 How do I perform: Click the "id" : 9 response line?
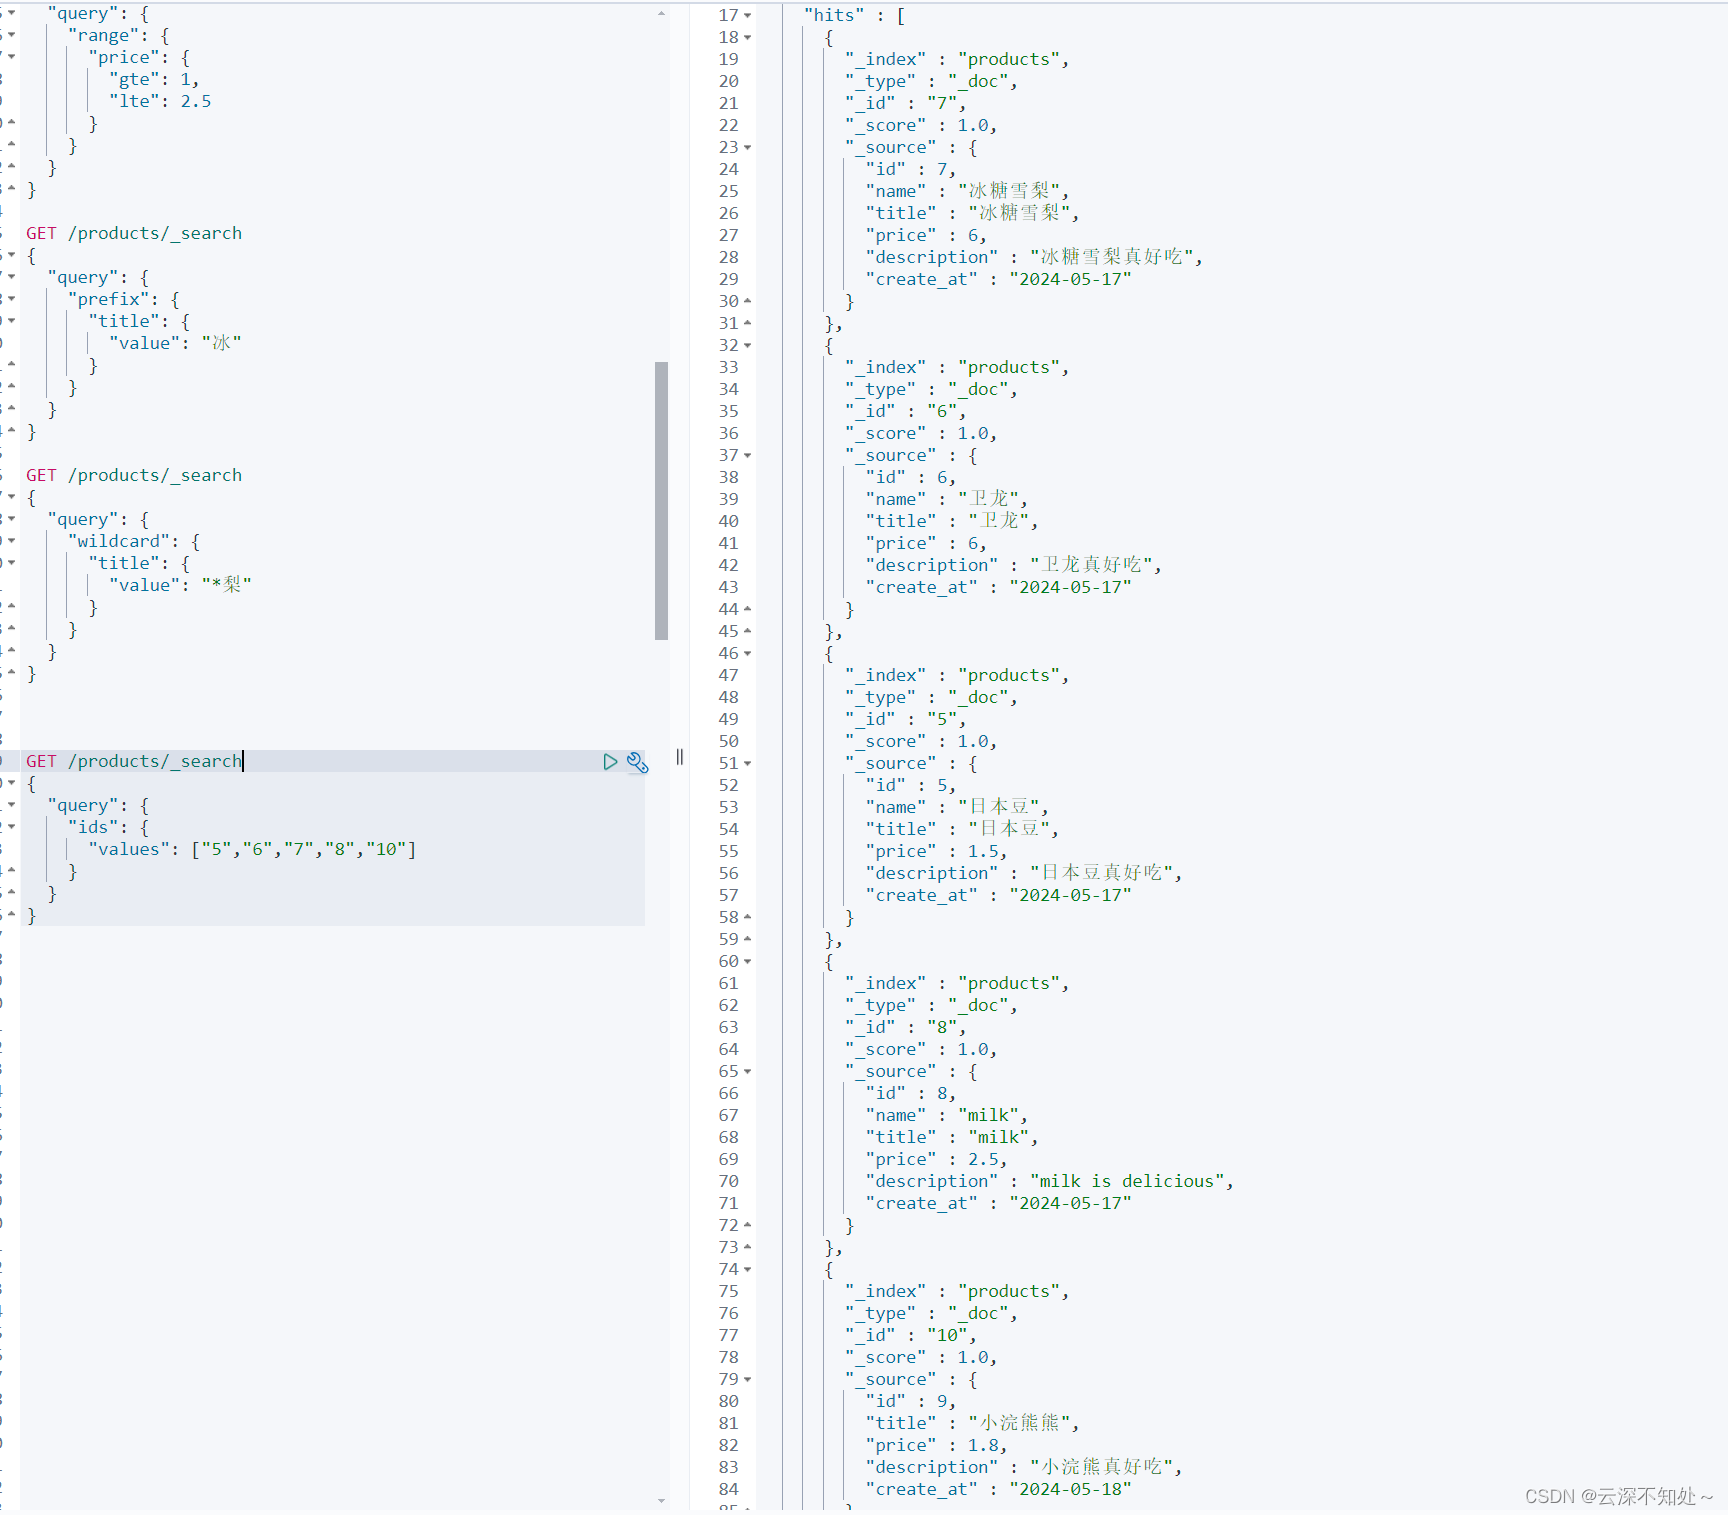pos(911,1402)
